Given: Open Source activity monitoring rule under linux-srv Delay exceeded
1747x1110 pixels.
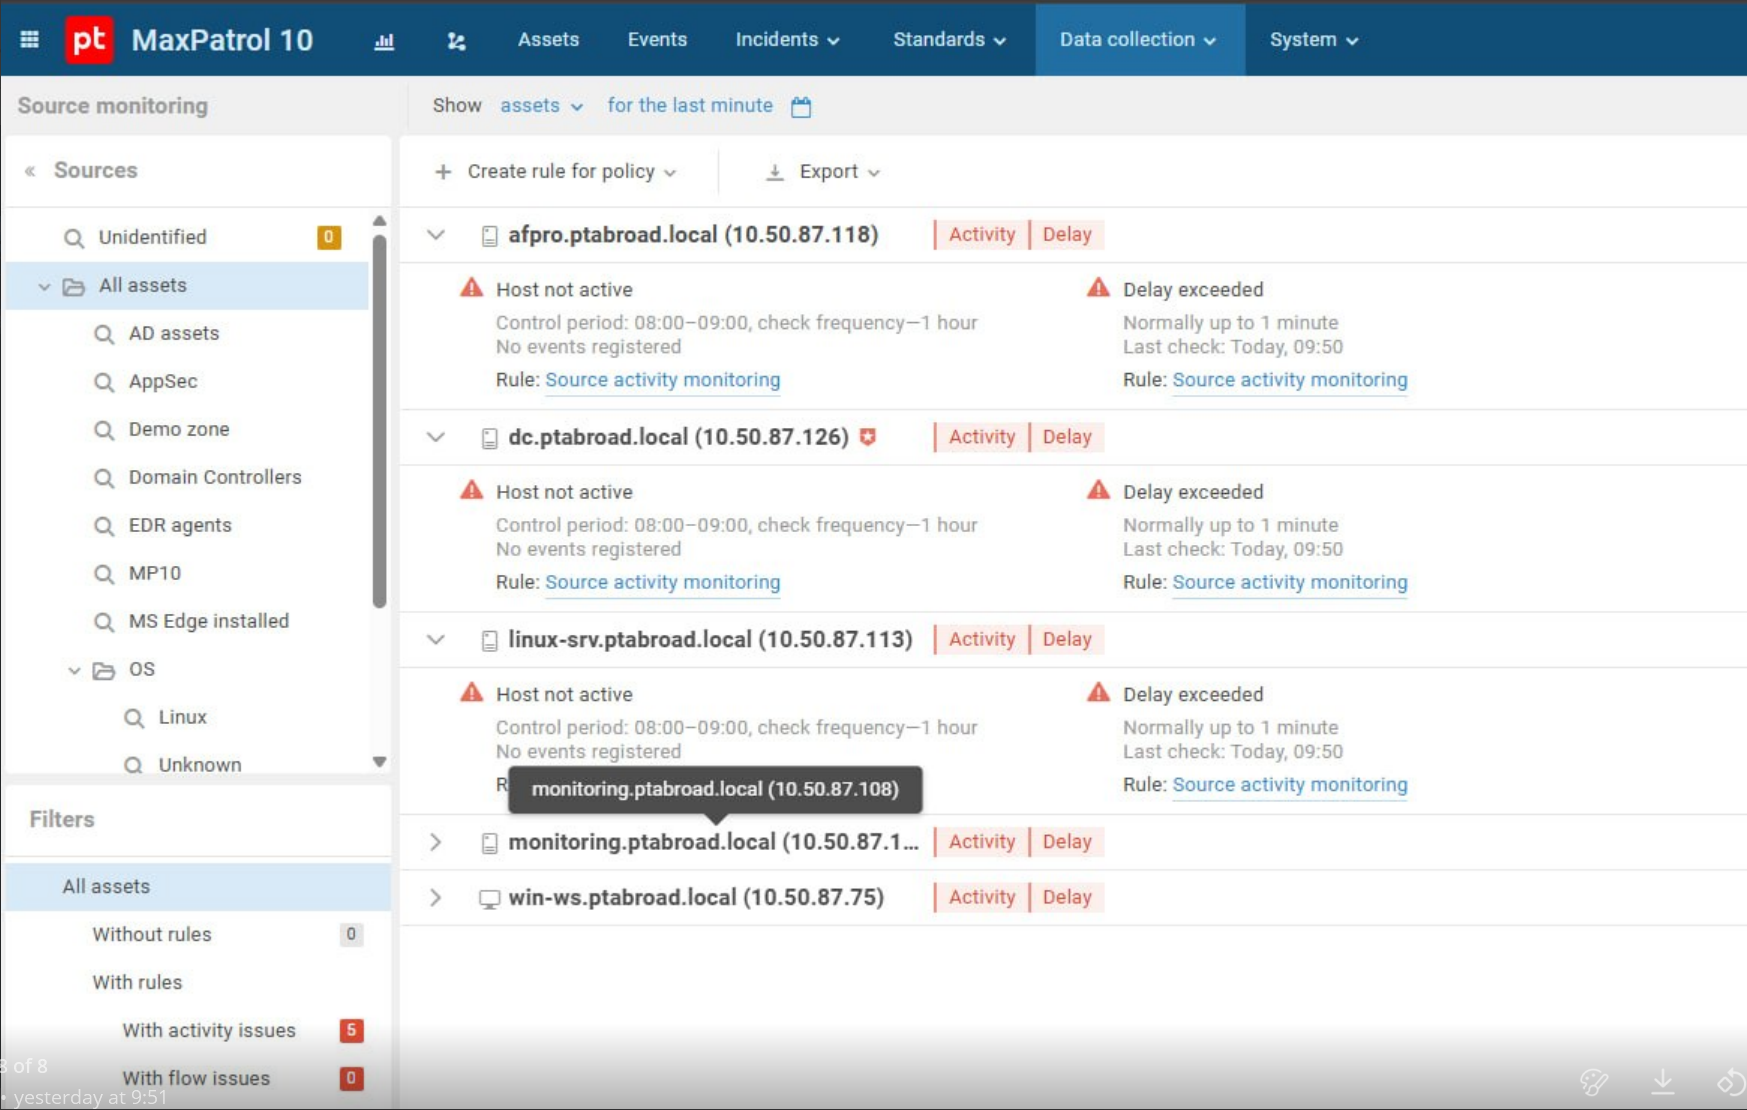Looking at the screenshot, I should pyautogui.click(x=1290, y=785).
